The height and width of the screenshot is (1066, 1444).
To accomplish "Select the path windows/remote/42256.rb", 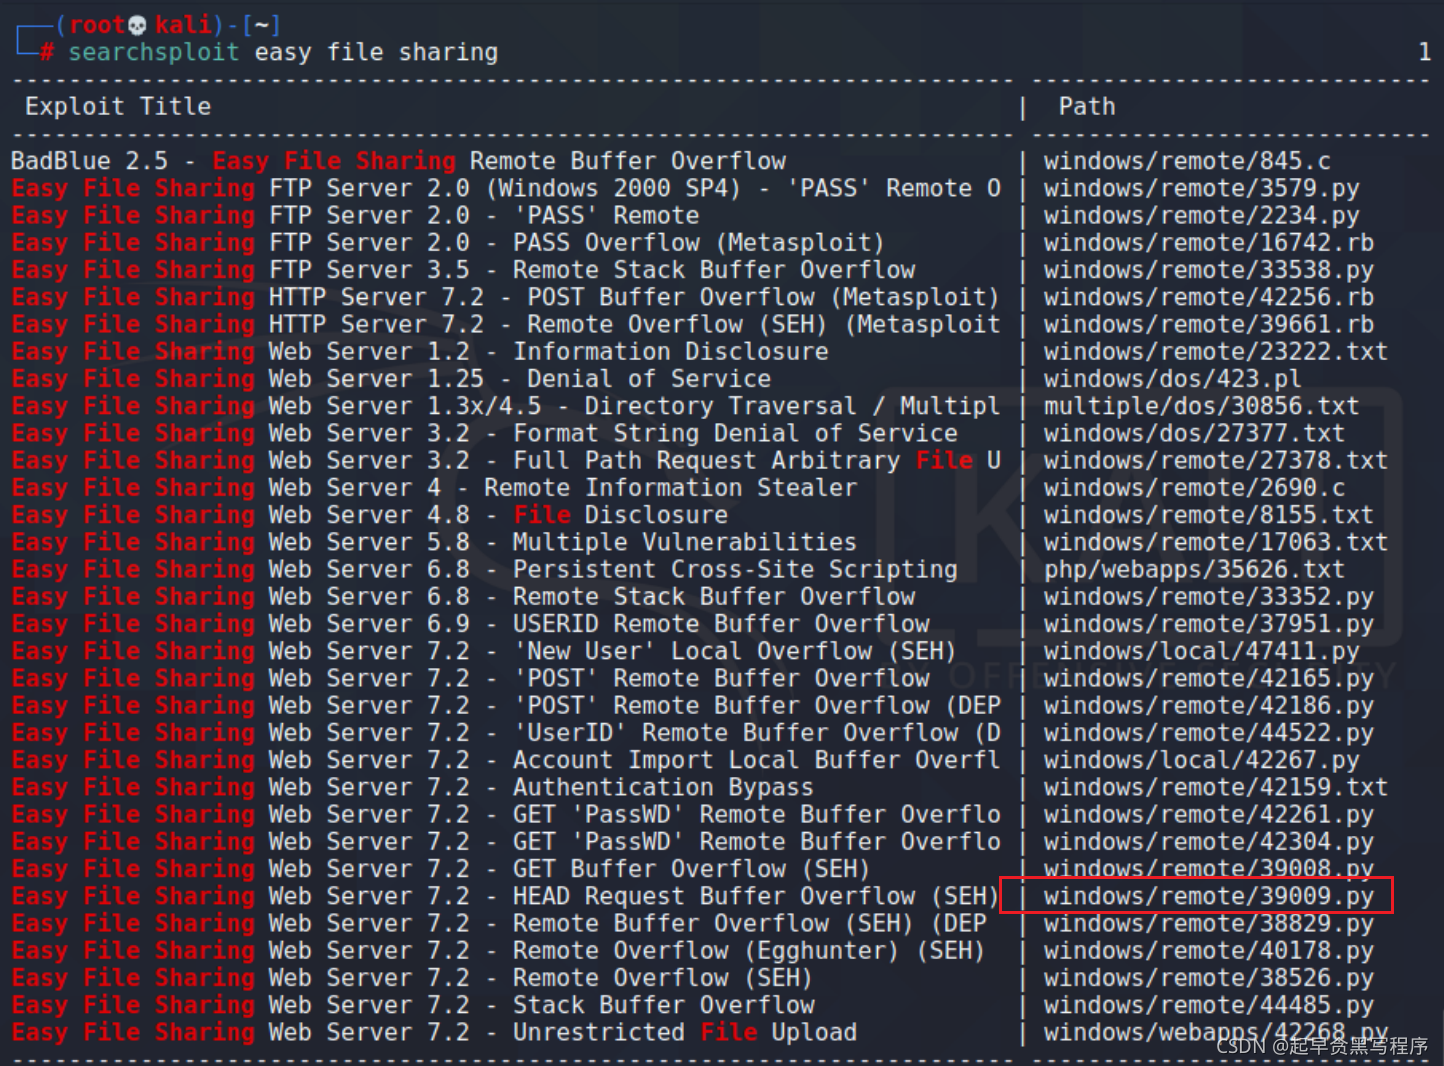I will pyautogui.click(x=1208, y=297).
